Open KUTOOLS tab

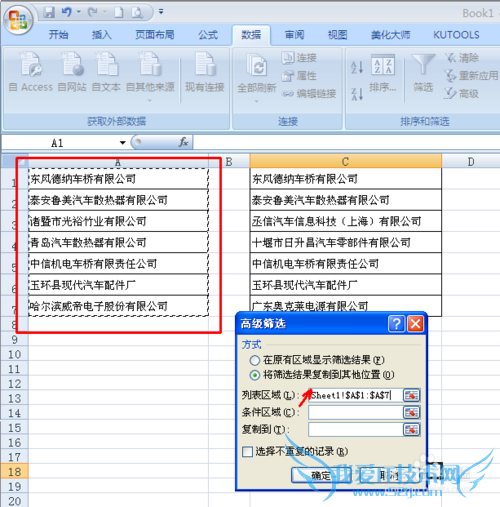[456, 35]
